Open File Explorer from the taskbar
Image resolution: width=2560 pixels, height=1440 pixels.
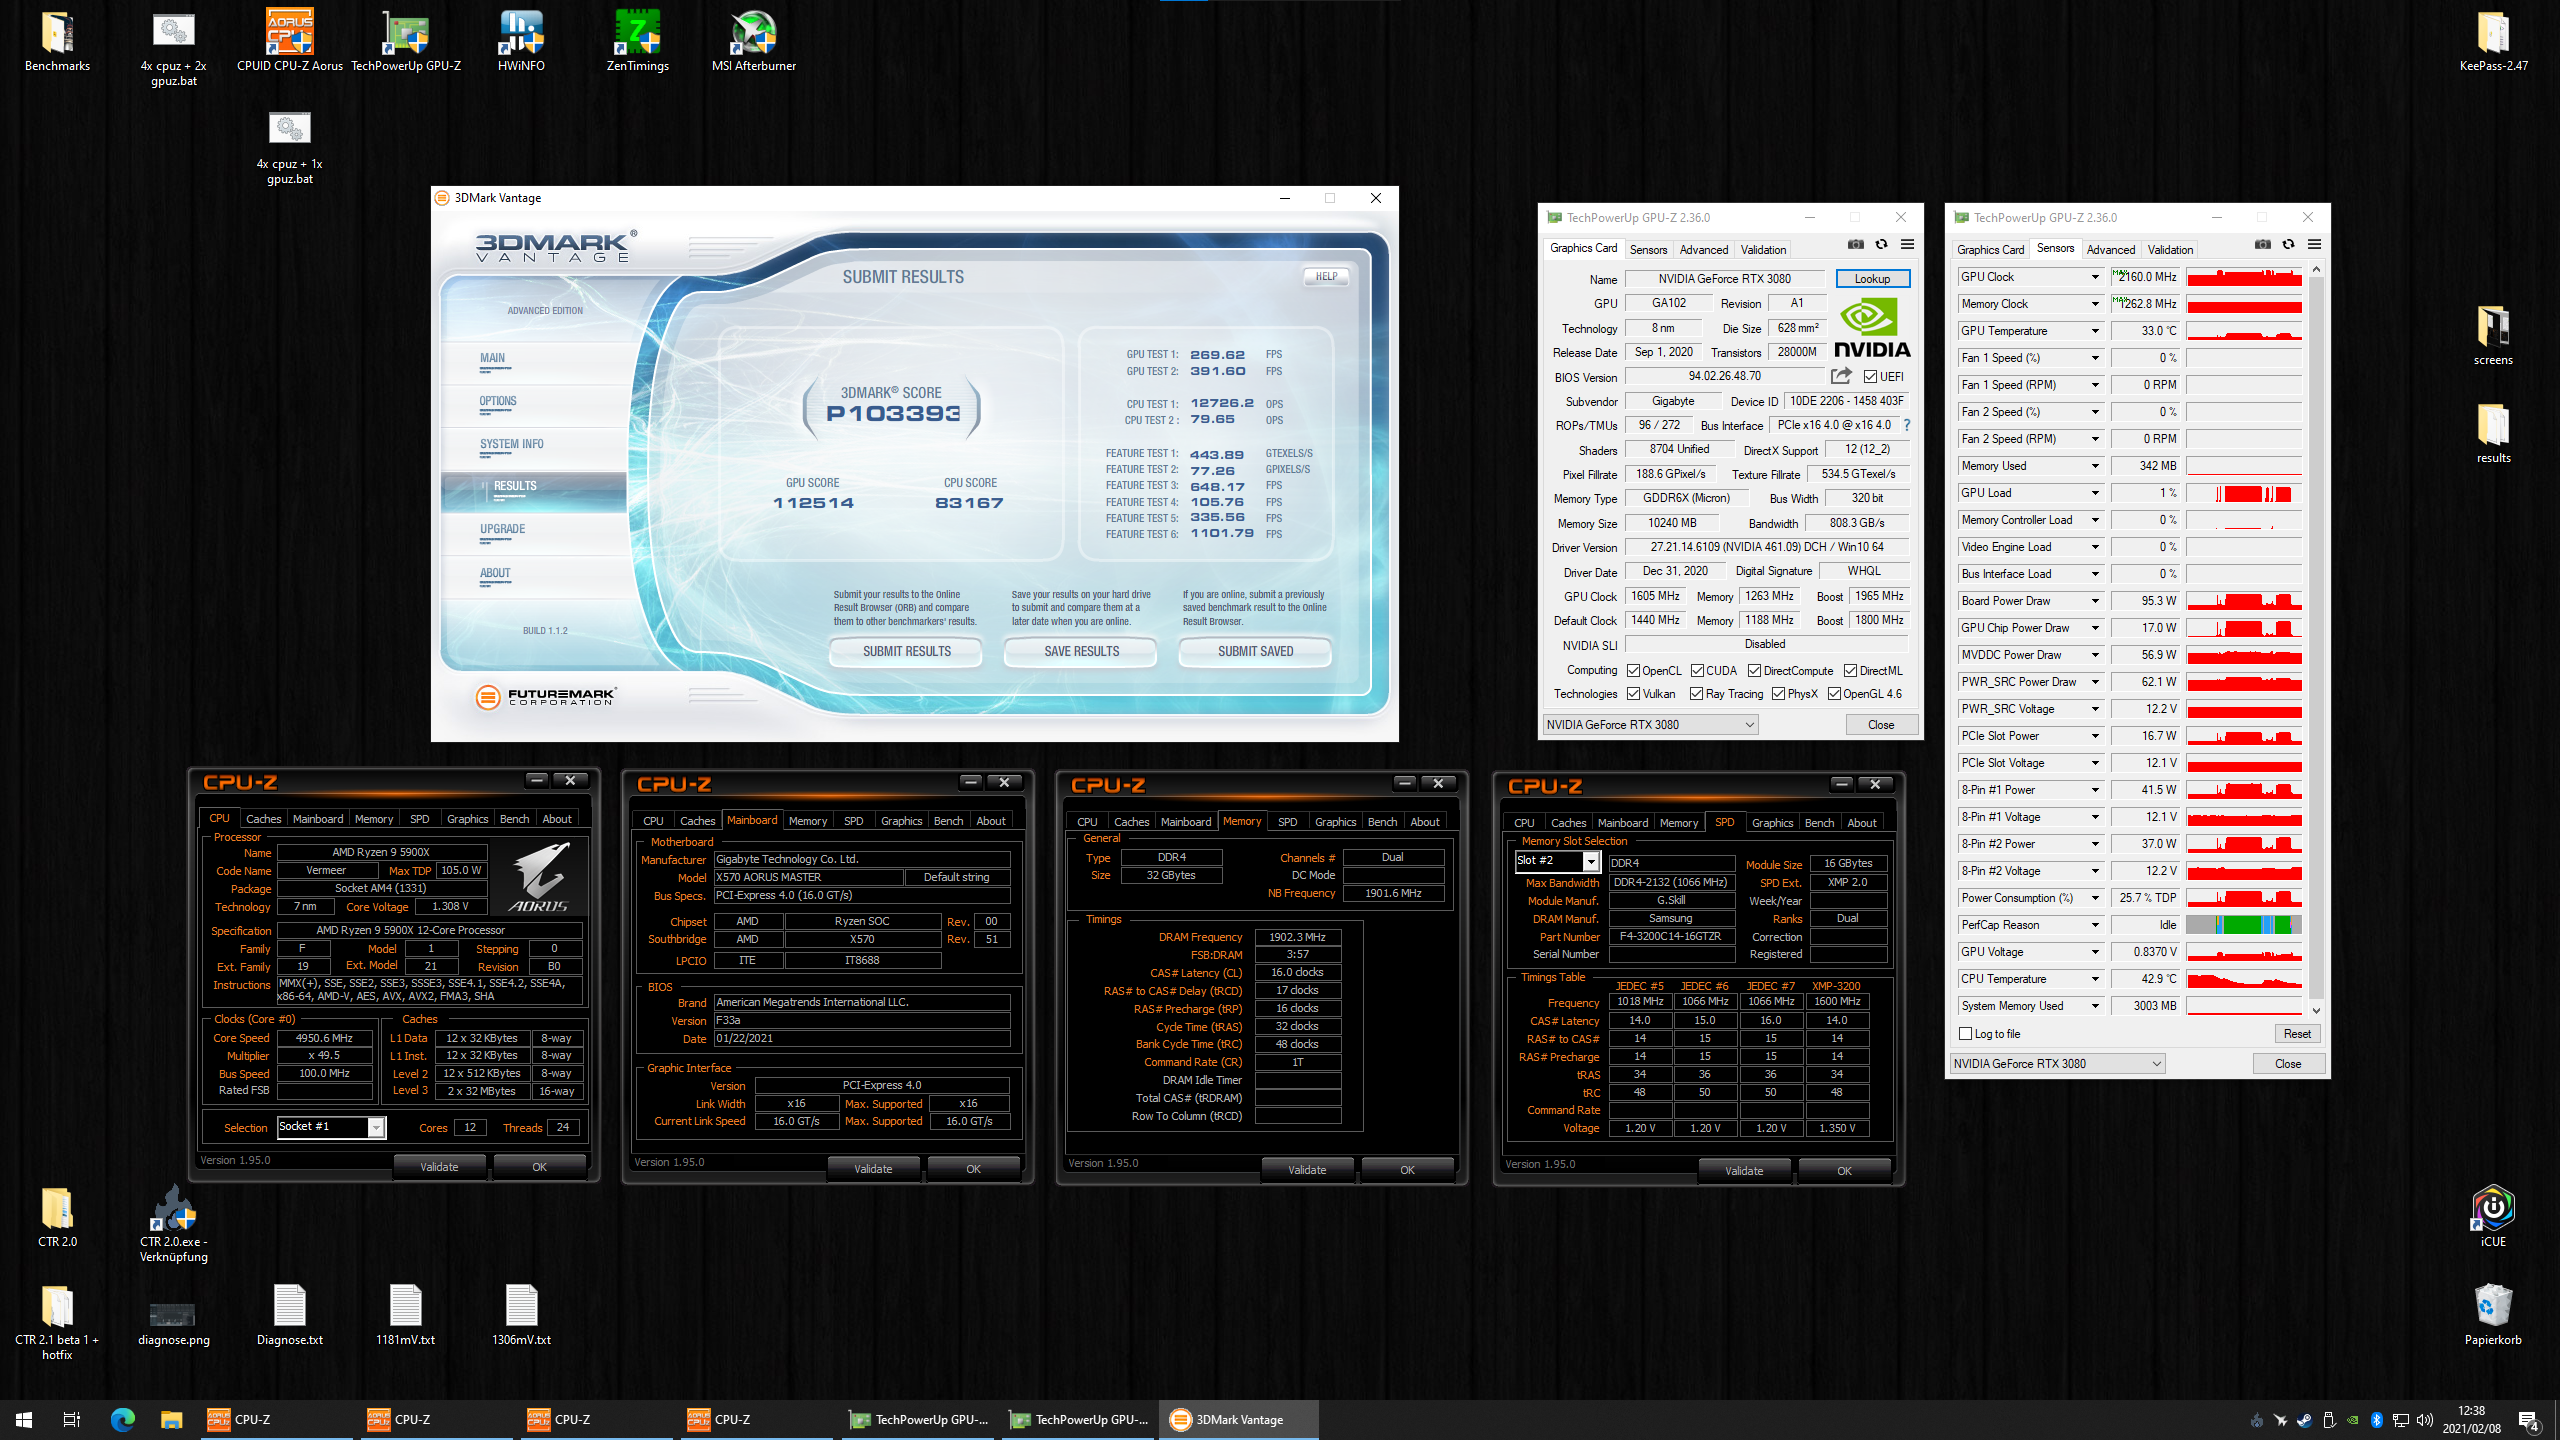point(171,1419)
